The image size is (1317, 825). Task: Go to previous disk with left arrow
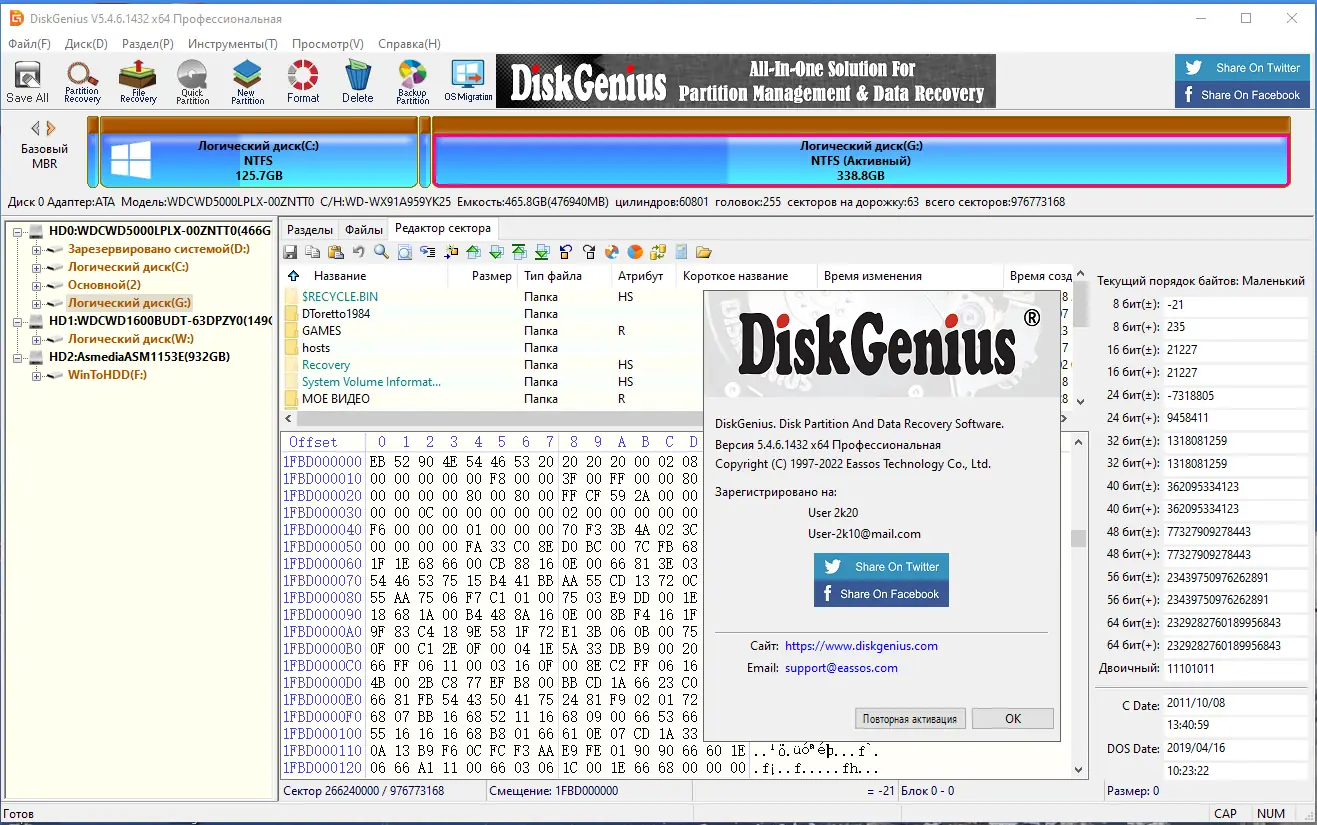(x=35, y=128)
